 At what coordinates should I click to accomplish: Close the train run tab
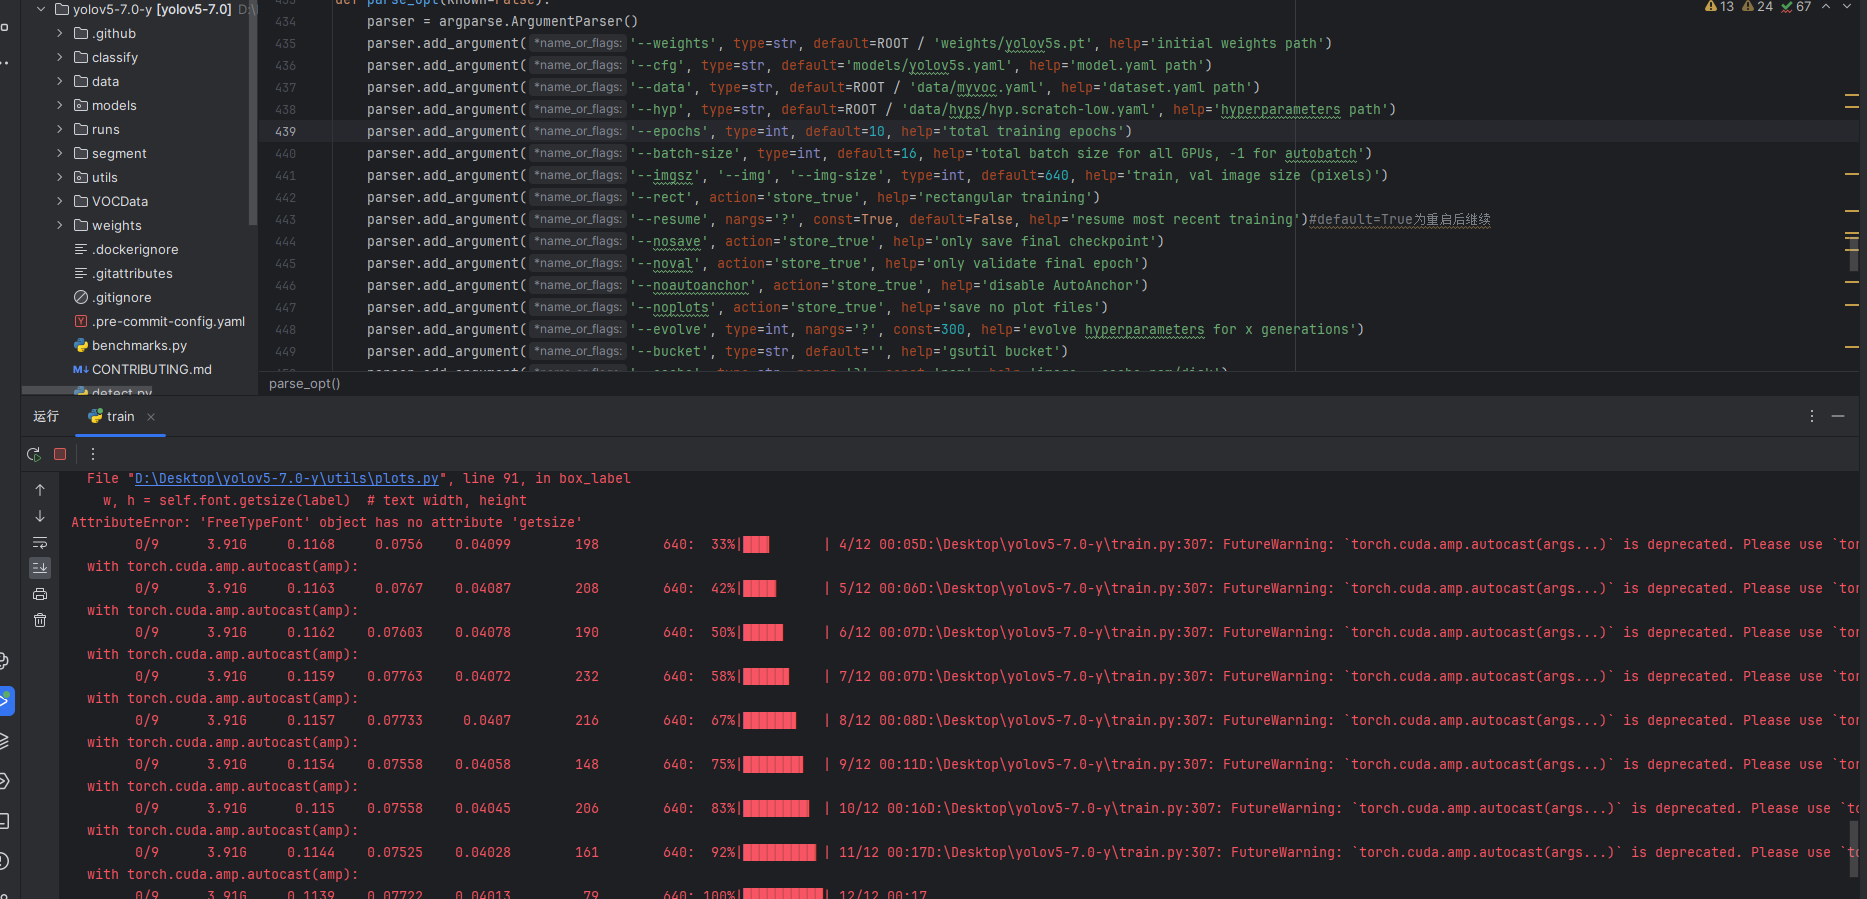(x=151, y=417)
